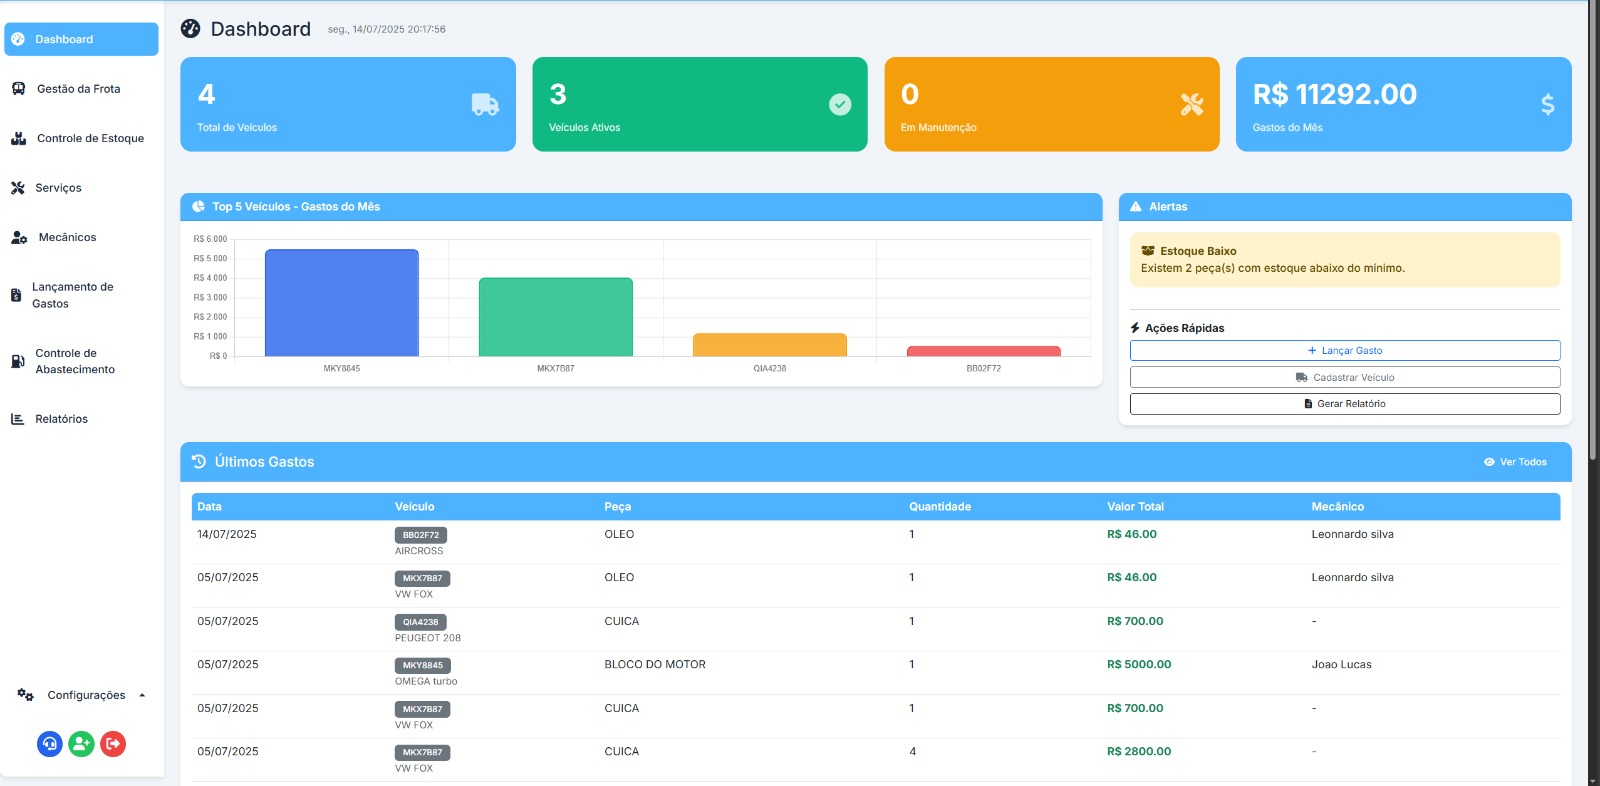Click the Lançar Gasto button

1345,351
